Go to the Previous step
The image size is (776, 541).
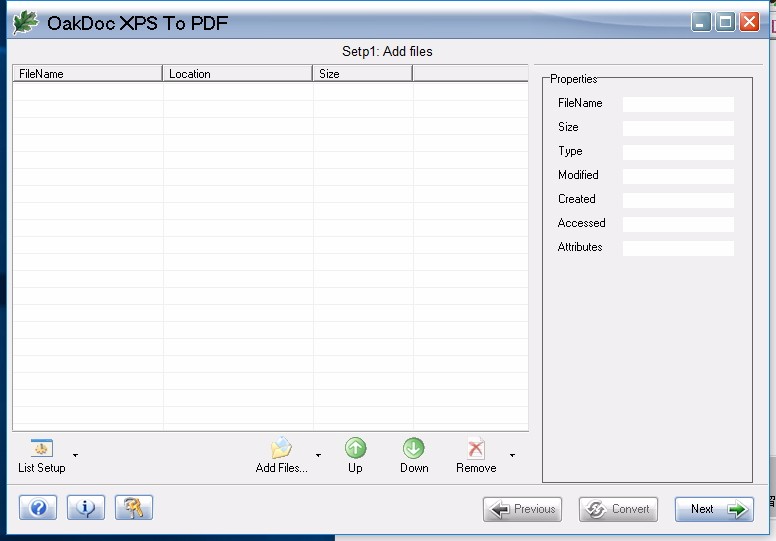tap(522, 509)
